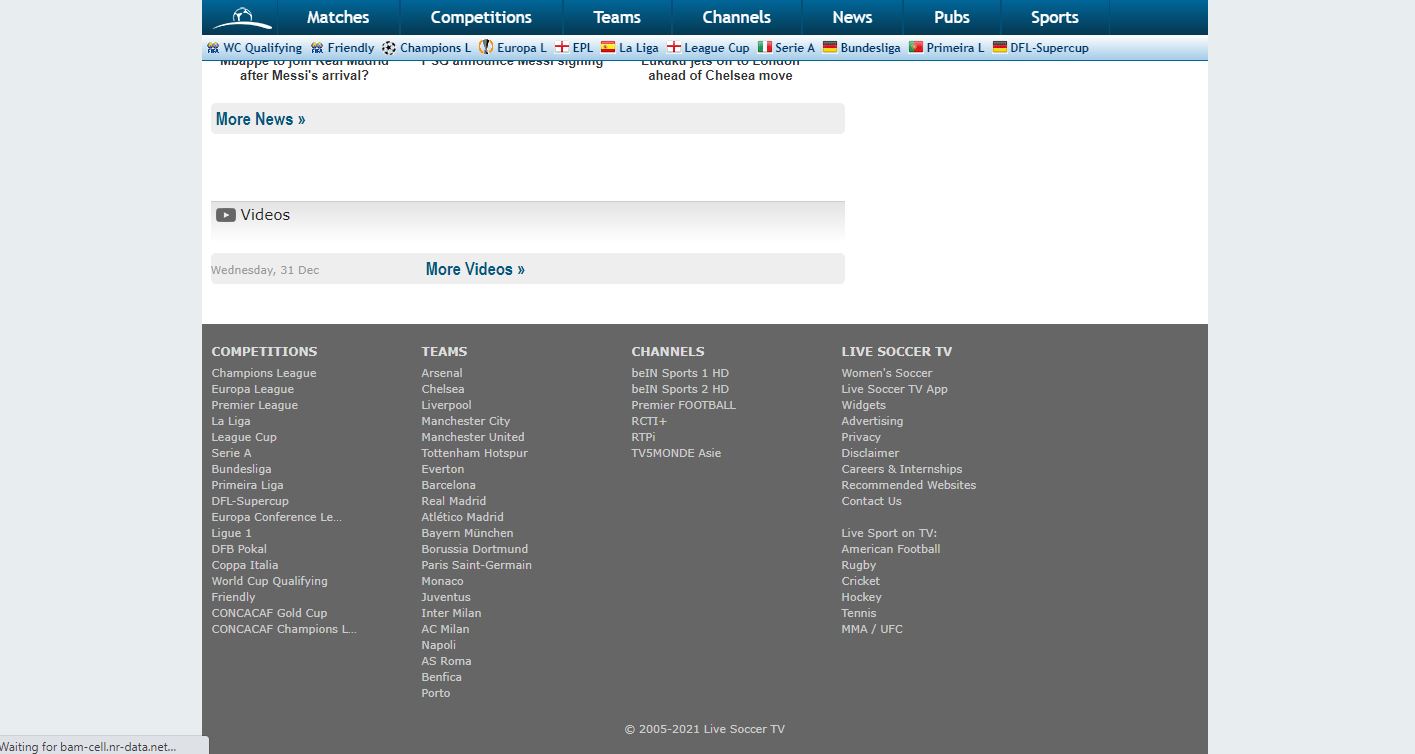
Task: Open Tottenham Hotspur team link
Action: [x=475, y=453]
